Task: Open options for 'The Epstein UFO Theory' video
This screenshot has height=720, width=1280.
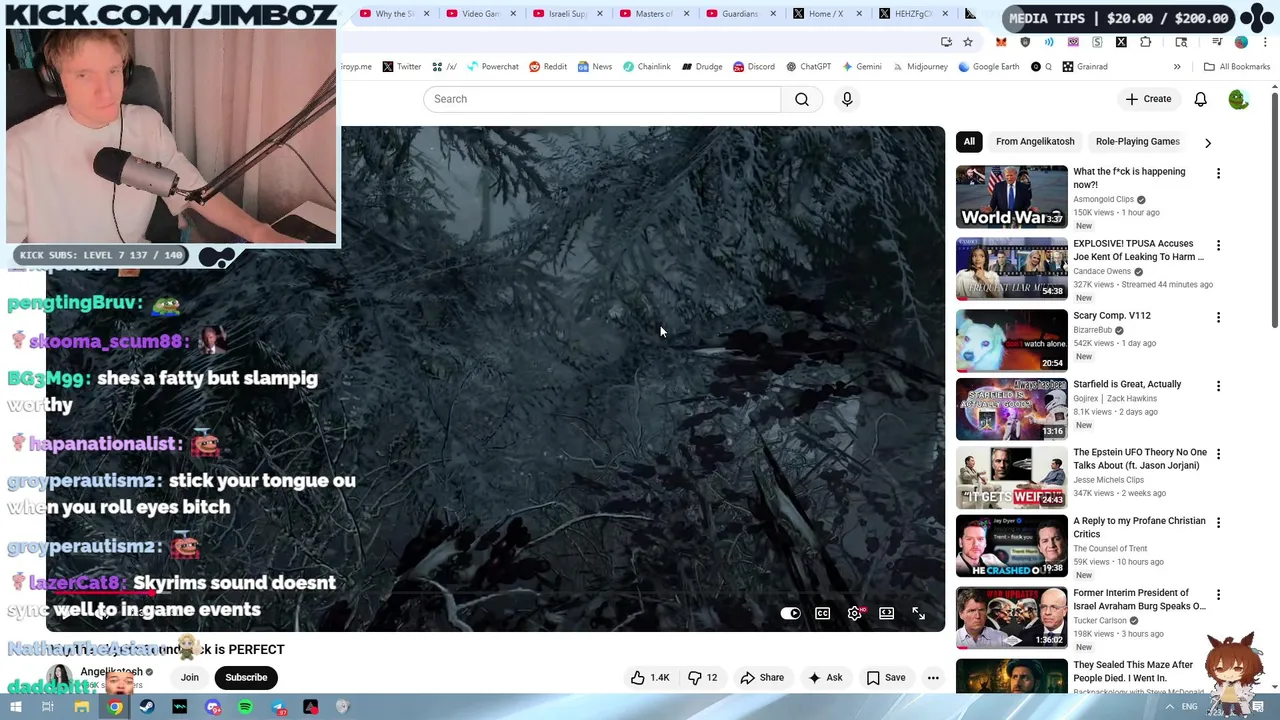Action: click(1218, 454)
